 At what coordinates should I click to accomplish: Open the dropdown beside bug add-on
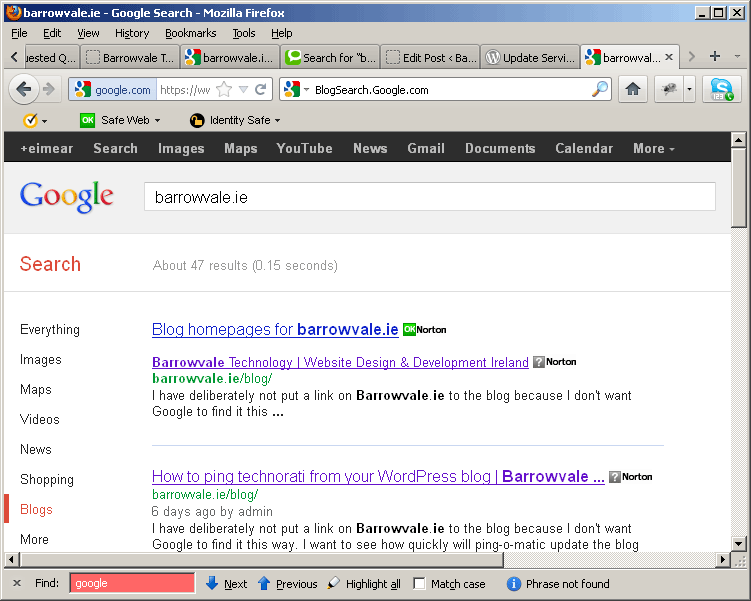point(689,89)
